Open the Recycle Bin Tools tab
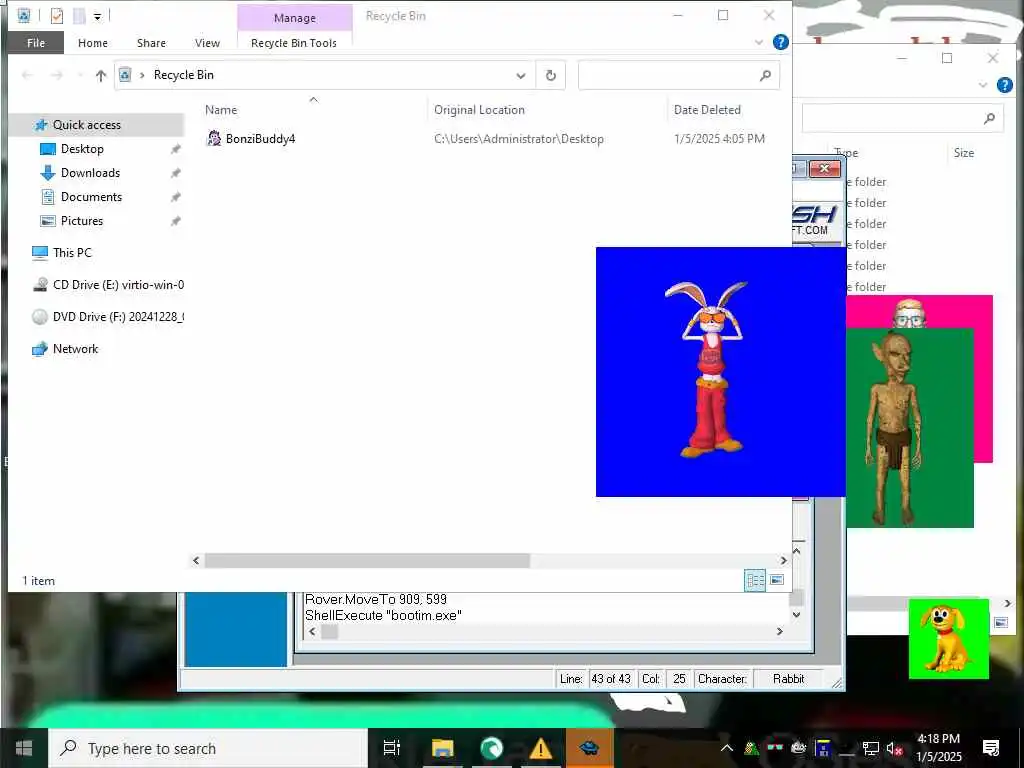The width and height of the screenshot is (1024, 768). [x=294, y=43]
